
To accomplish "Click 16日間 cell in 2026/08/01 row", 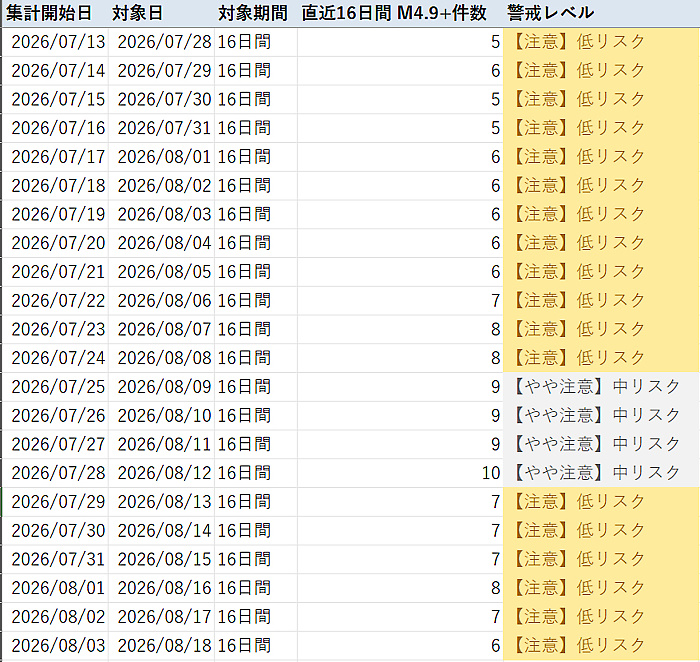I will pos(256,157).
